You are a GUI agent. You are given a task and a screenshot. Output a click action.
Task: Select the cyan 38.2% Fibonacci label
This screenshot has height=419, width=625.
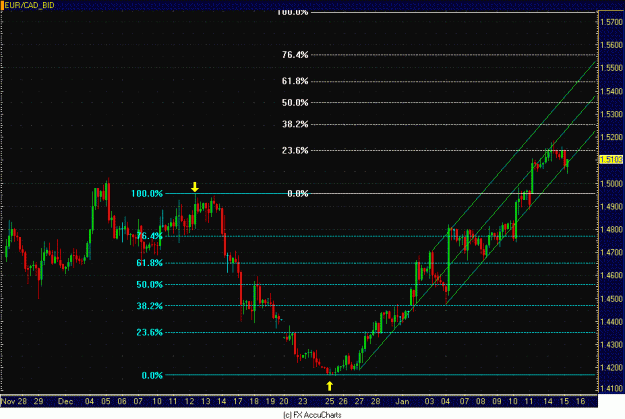(149, 306)
